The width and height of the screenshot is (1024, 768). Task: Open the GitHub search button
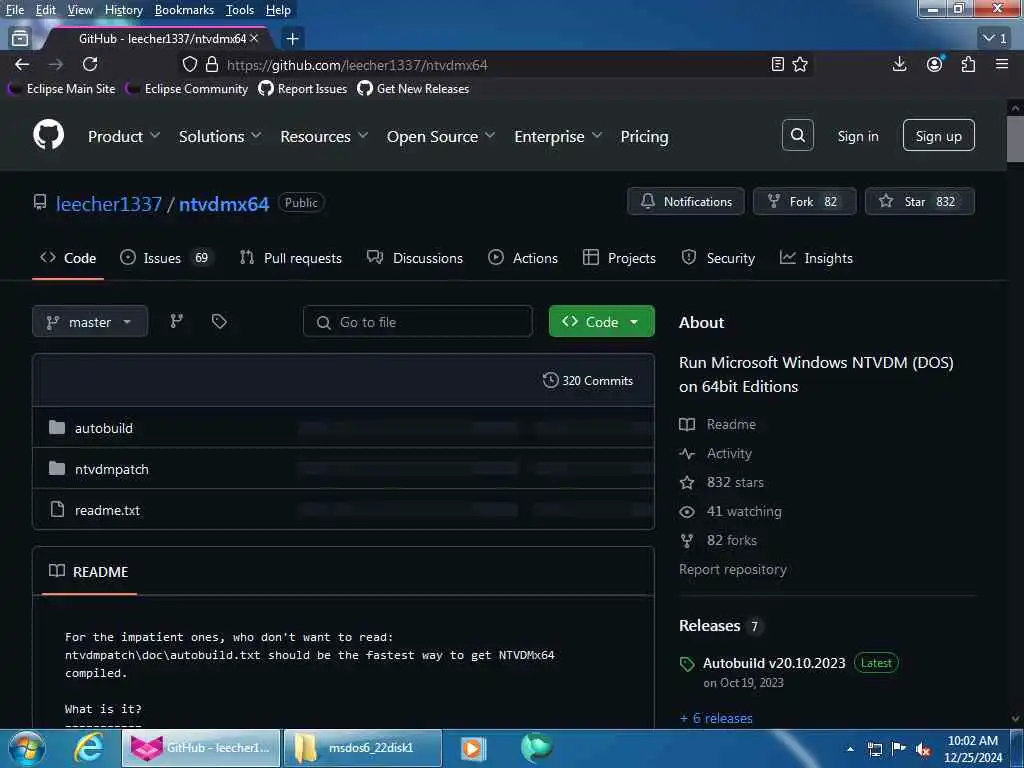coord(797,135)
